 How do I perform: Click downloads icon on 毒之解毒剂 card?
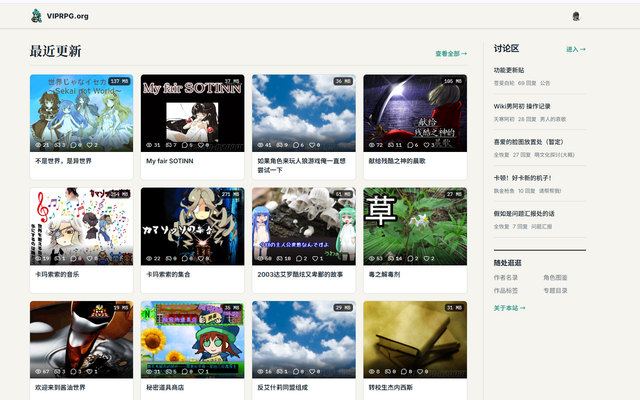click(x=391, y=258)
